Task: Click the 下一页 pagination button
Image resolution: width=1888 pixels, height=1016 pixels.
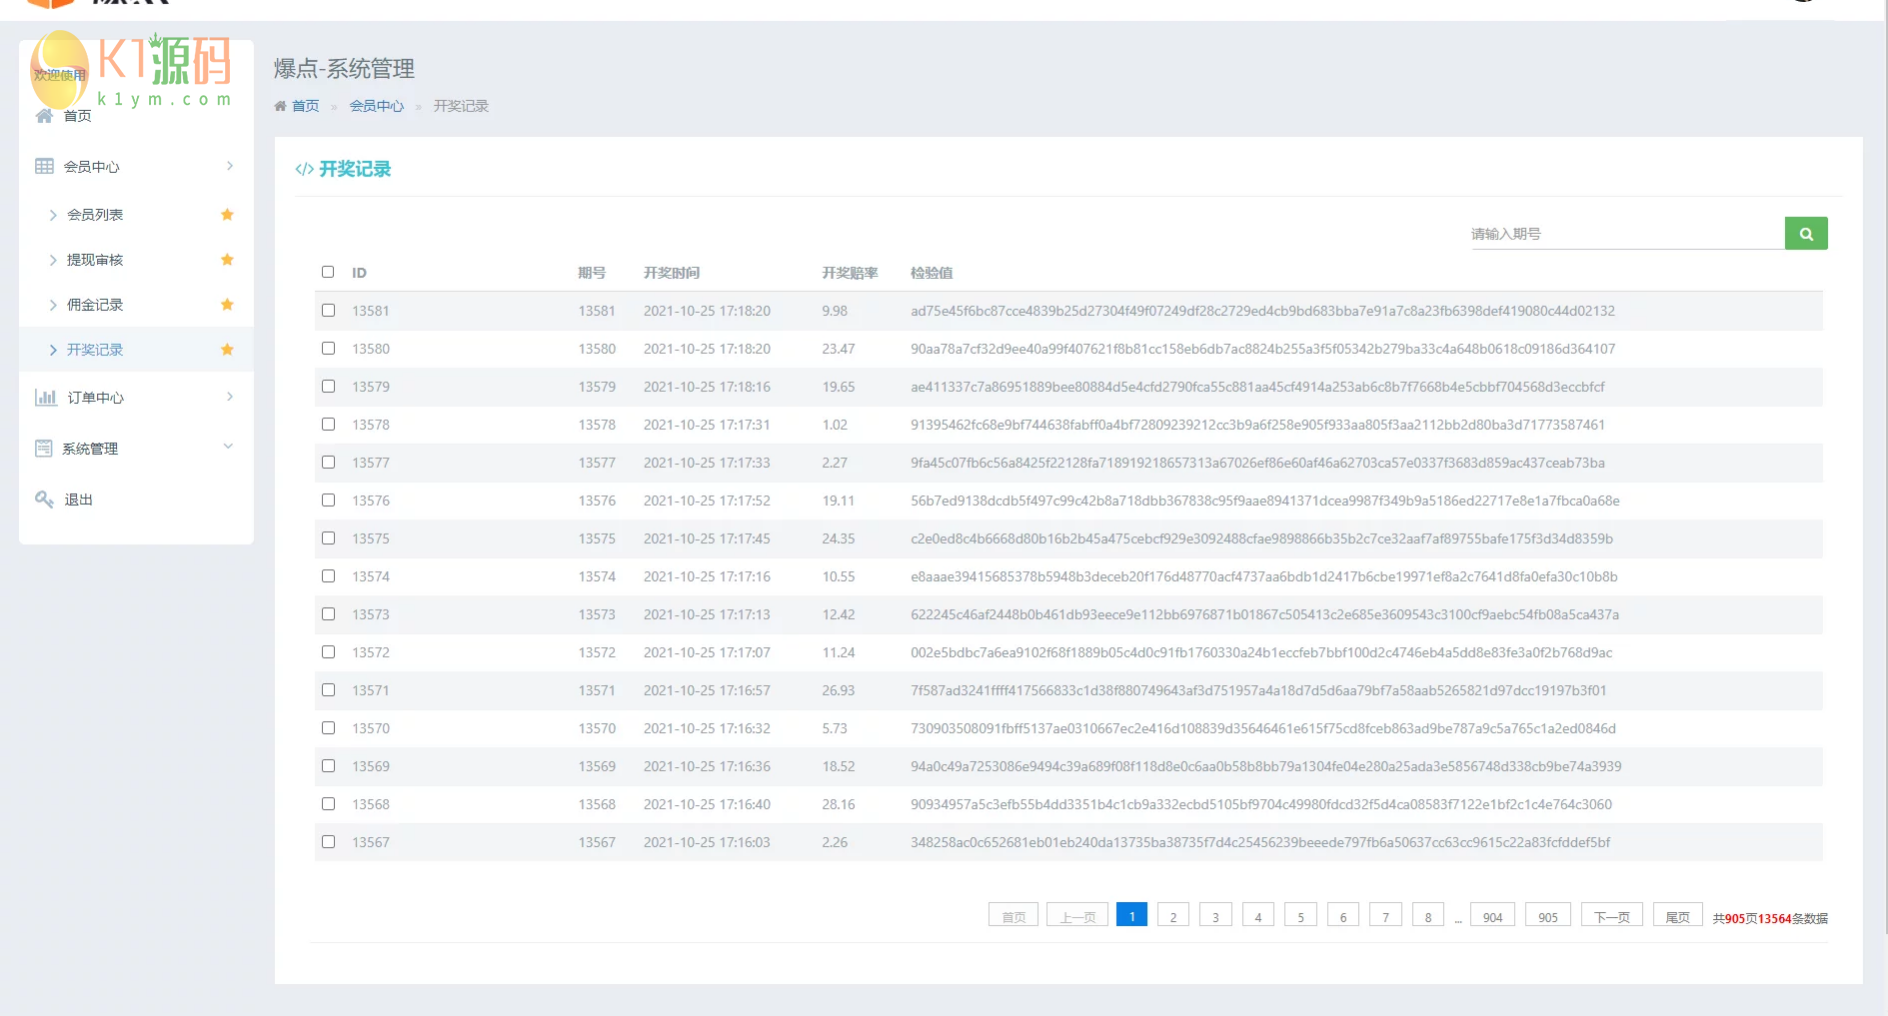Action: 1612,916
